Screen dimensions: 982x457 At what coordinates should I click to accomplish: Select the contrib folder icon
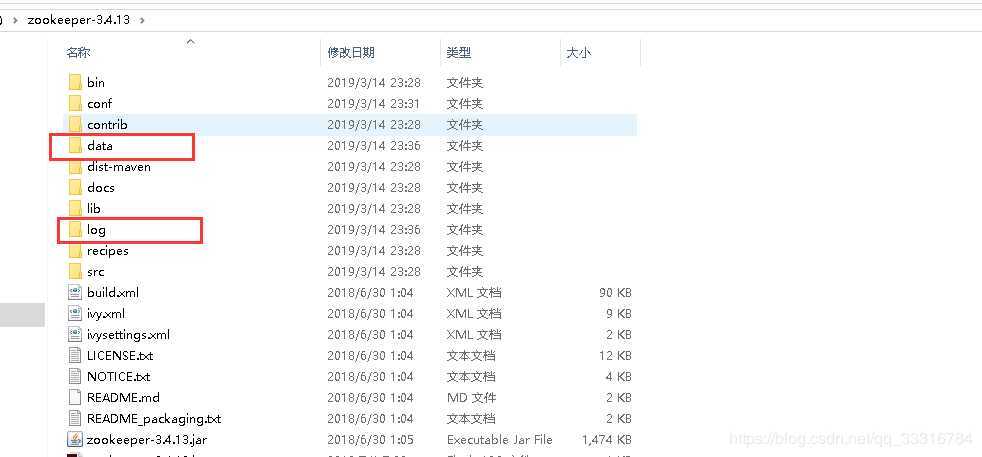click(75, 124)
